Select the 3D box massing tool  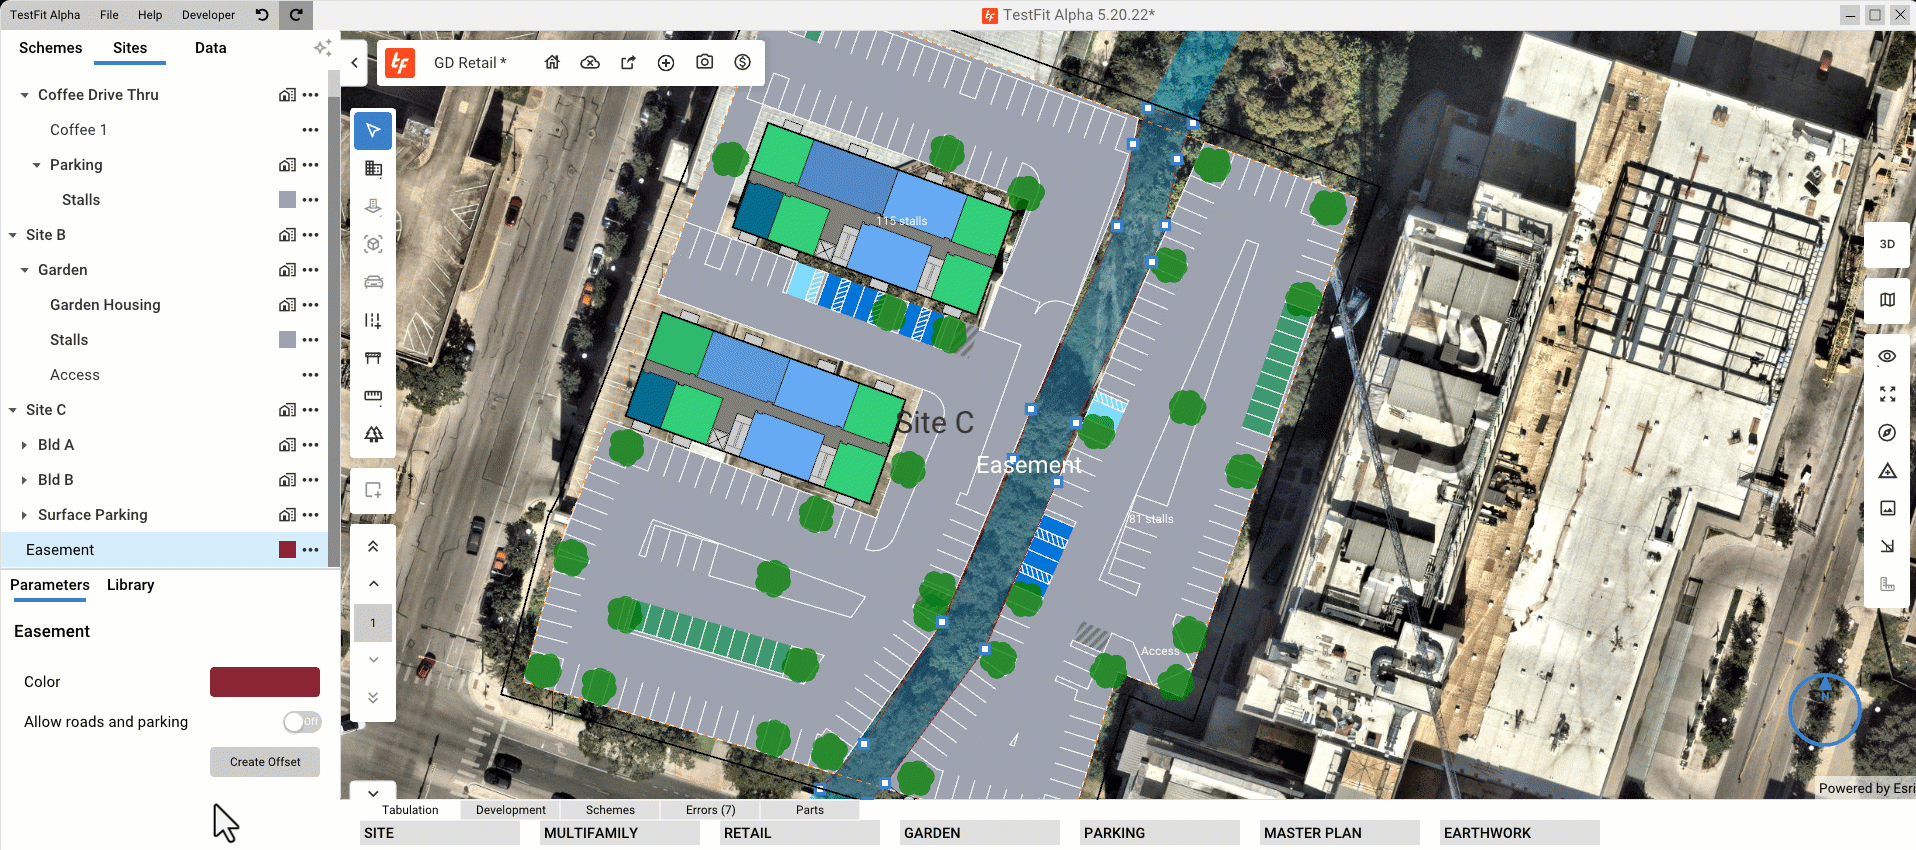click(373, 244)
